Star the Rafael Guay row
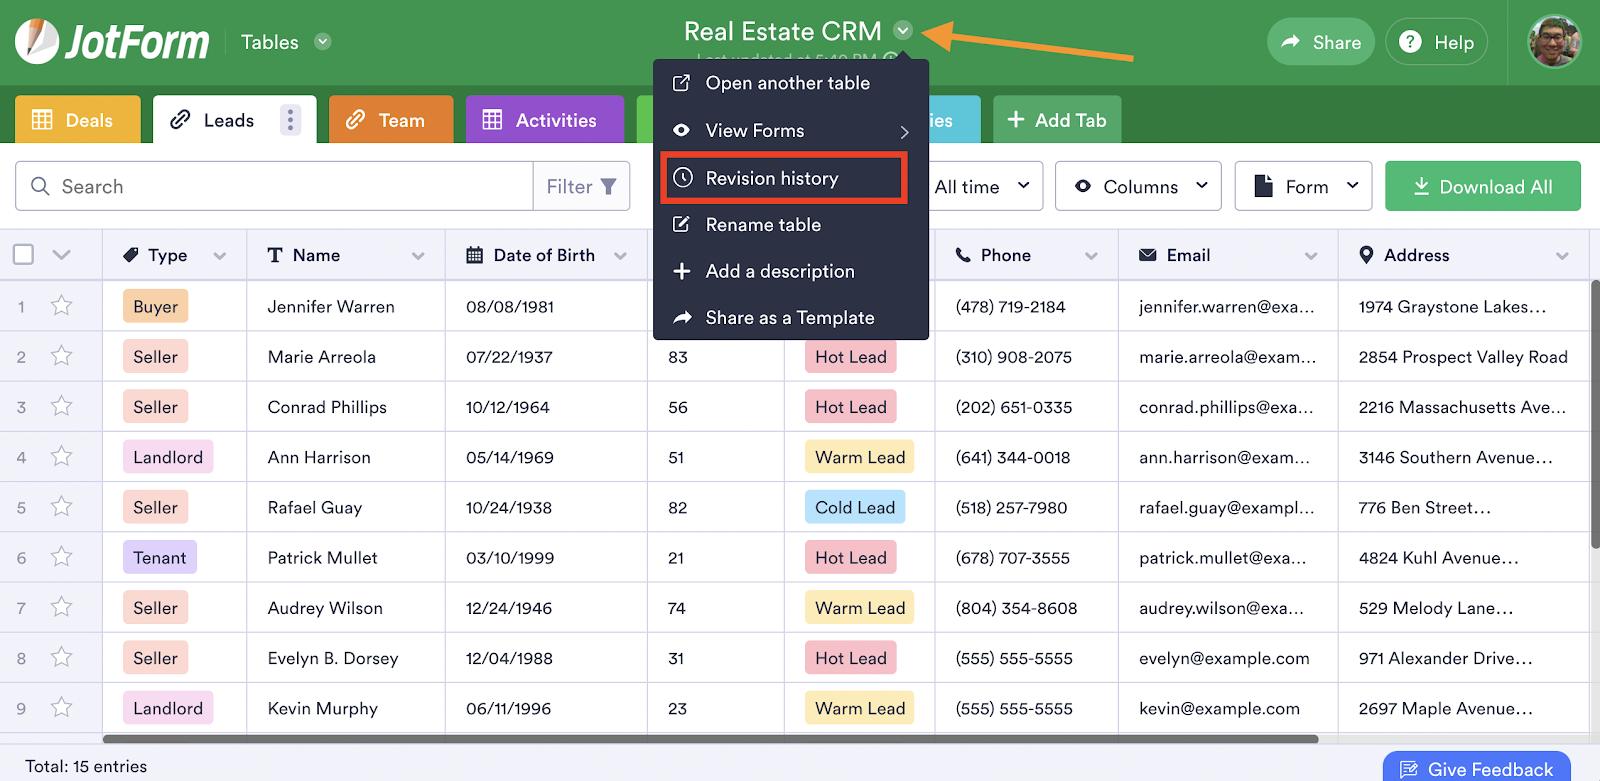This screenshot has height=781, width=1600. pyautogui.click(x=62, y=507)
